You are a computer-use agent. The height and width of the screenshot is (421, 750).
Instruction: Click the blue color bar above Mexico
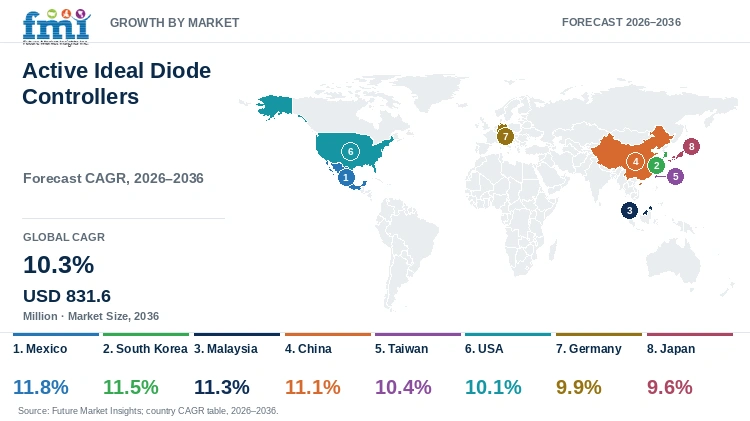(x=56, y=334)
